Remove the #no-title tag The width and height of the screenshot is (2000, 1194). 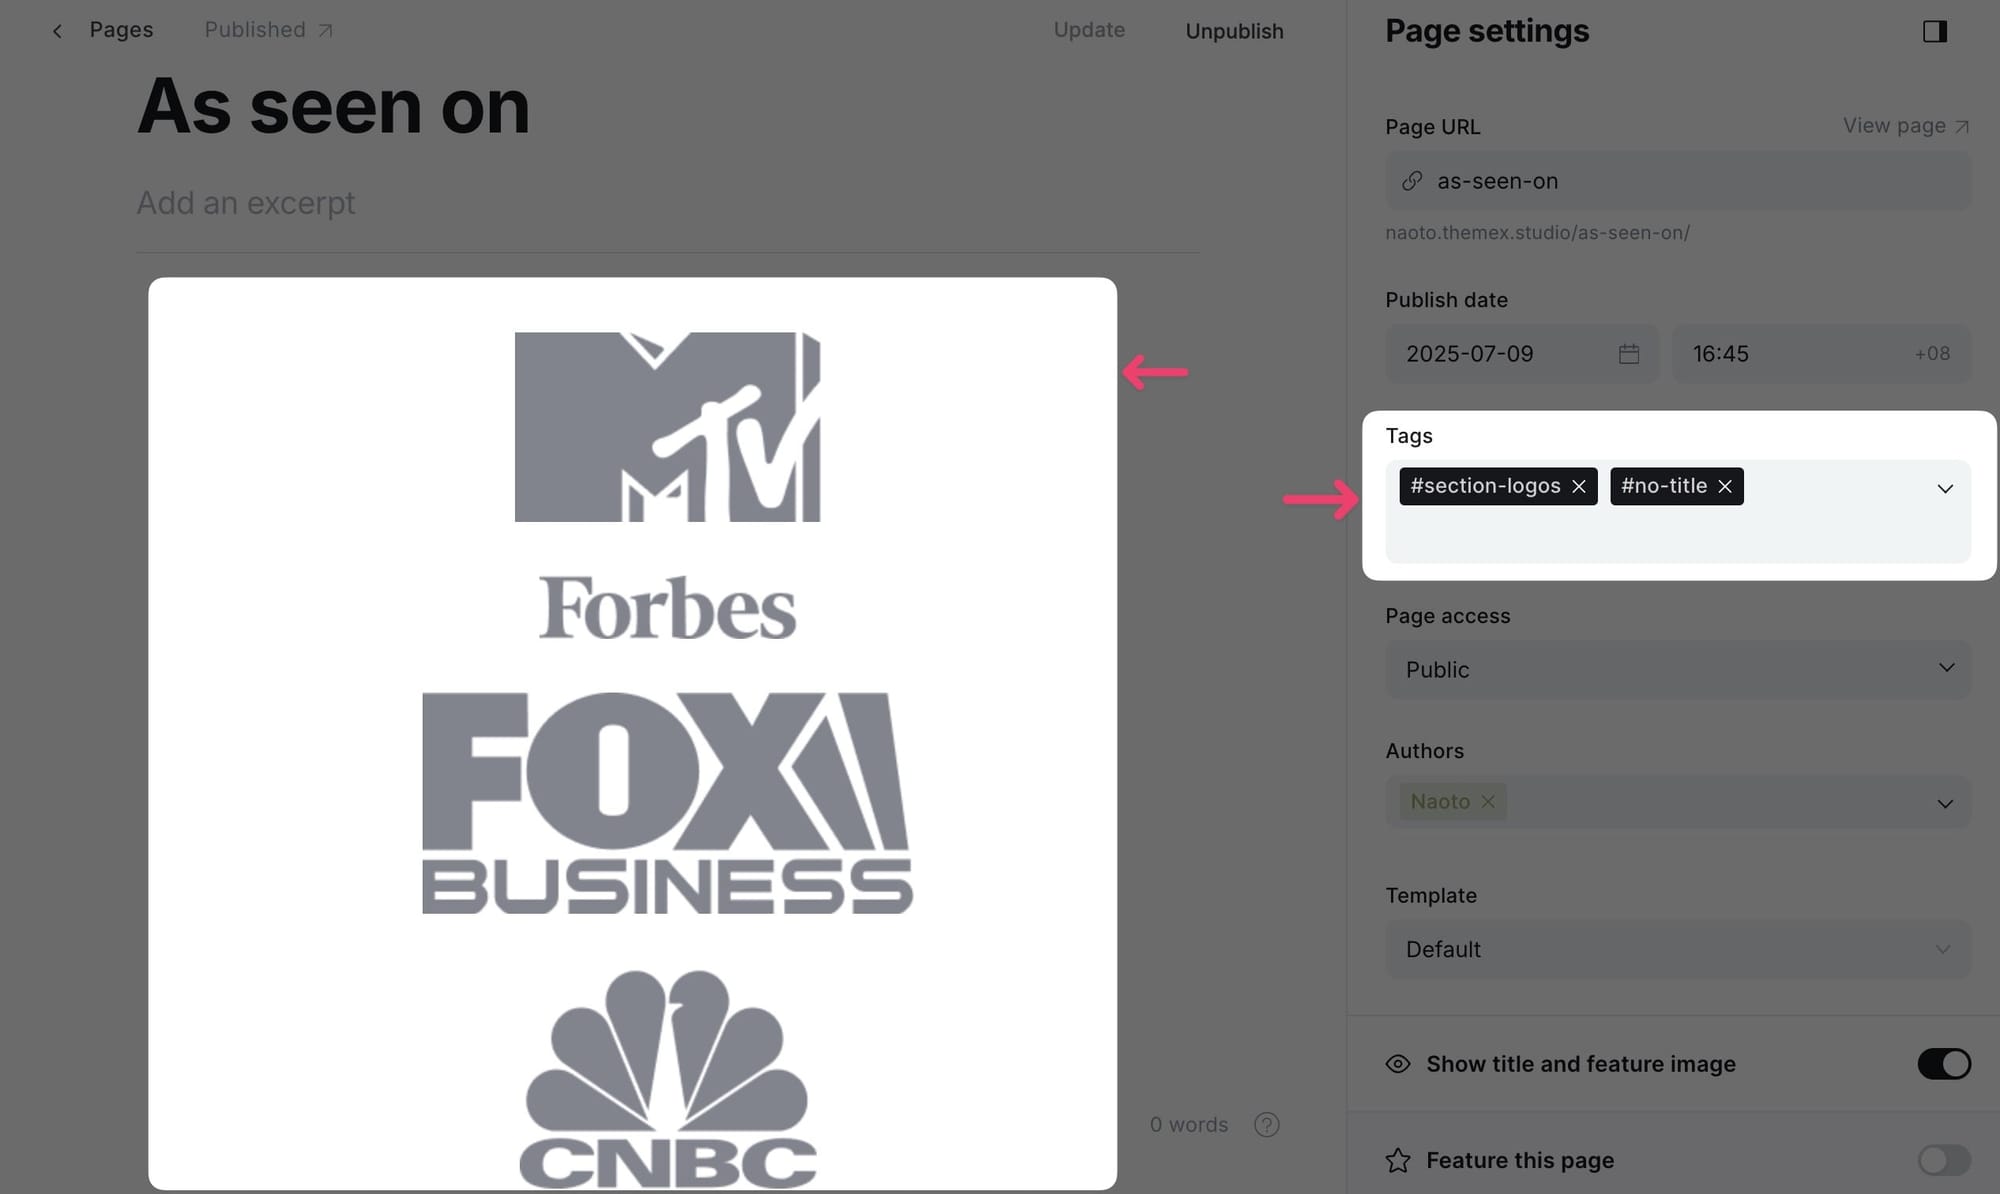[1725, 486]
